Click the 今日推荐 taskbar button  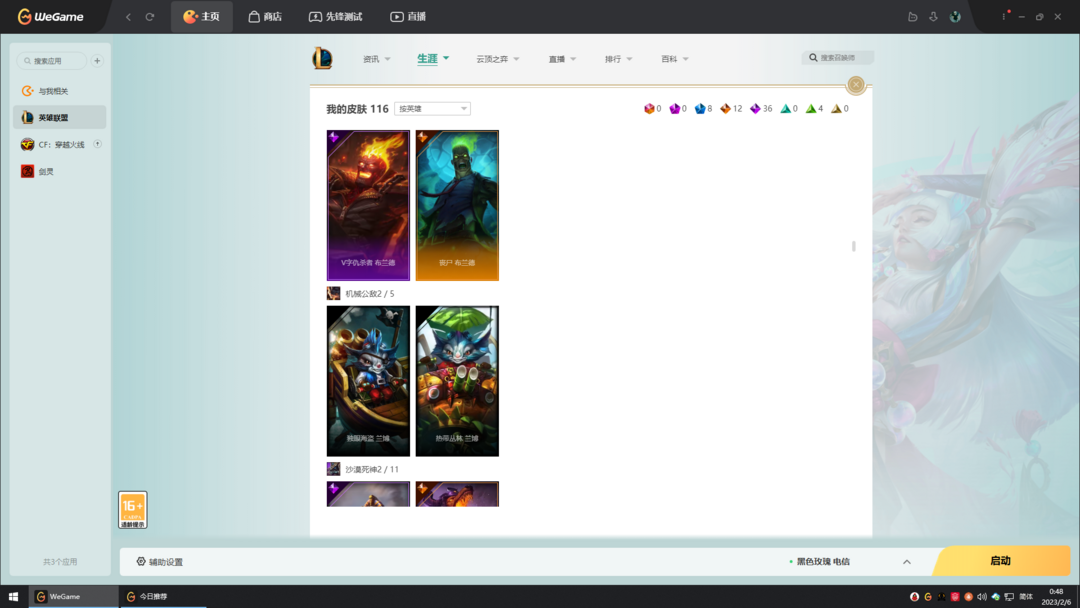163,596
